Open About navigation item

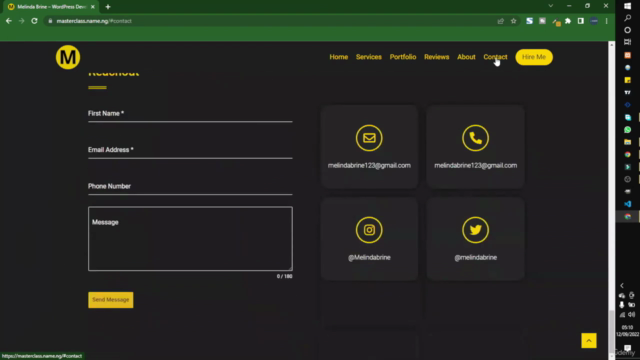coord(466,57)
